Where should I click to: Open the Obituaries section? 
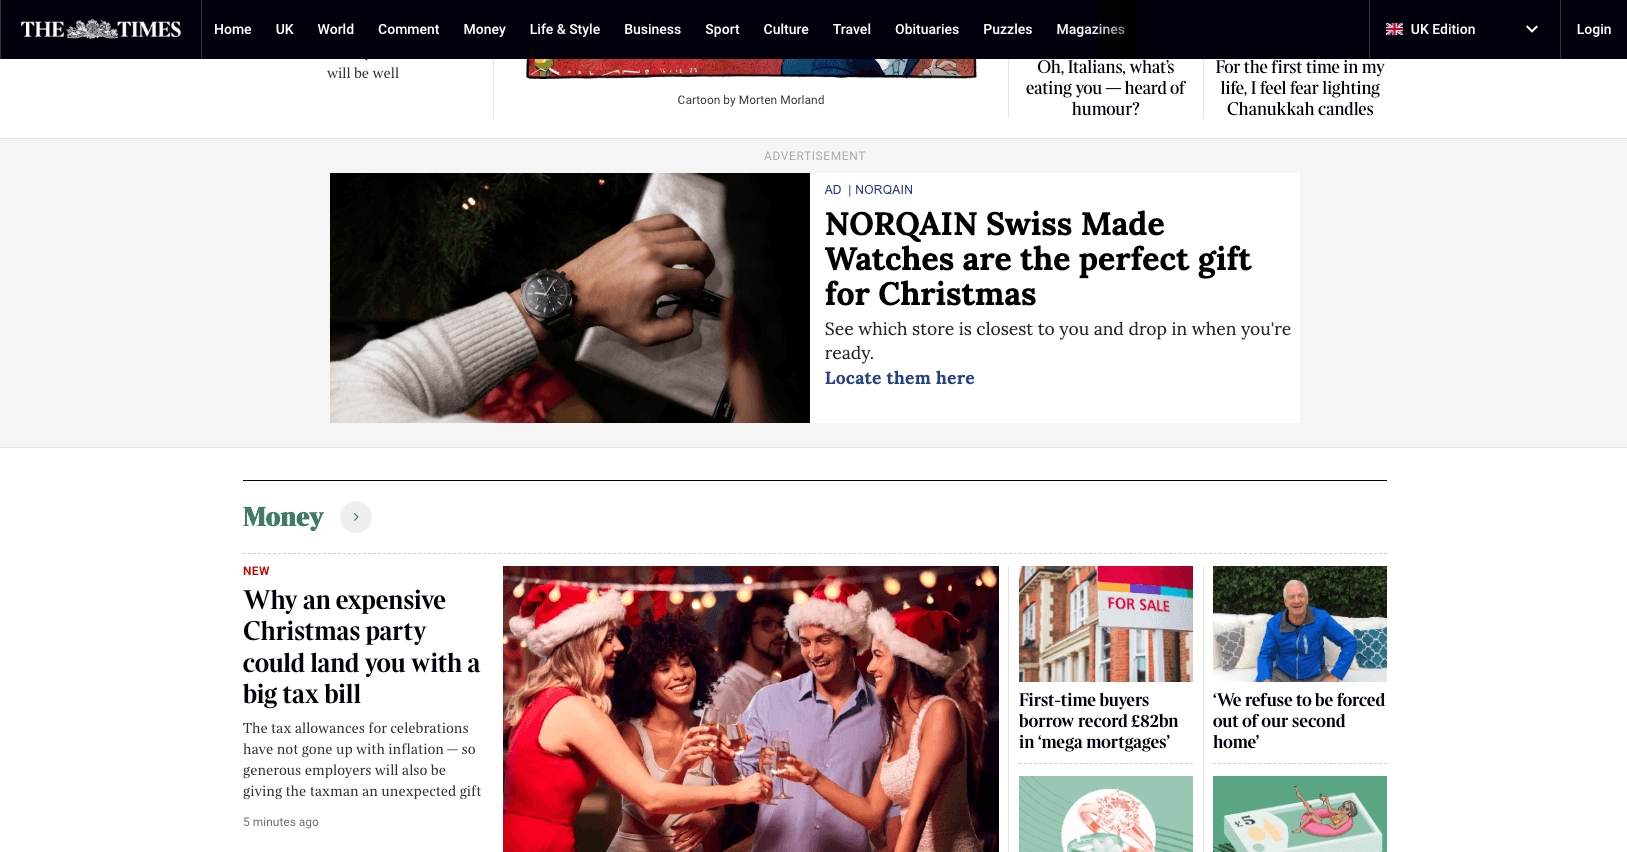(927, 29)
